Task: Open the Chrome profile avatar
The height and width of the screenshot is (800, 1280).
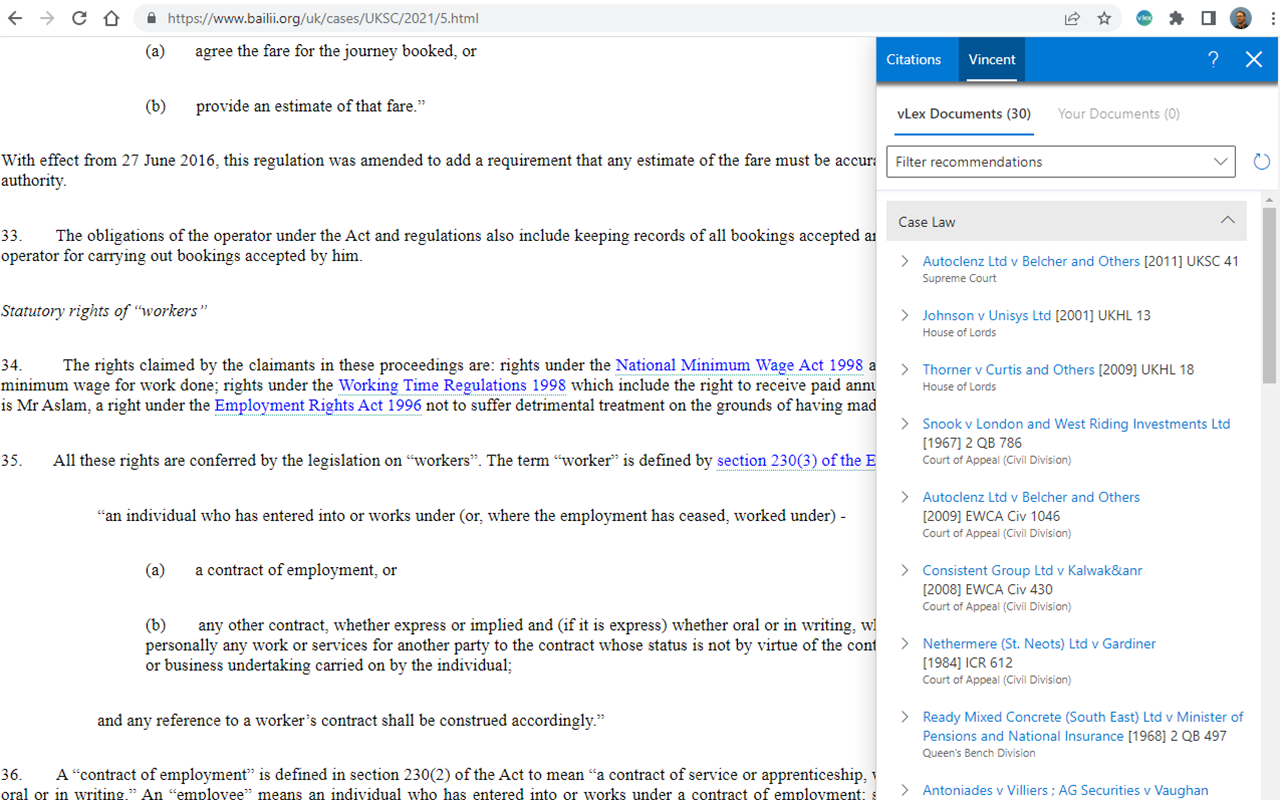Action: point(1240,18)
